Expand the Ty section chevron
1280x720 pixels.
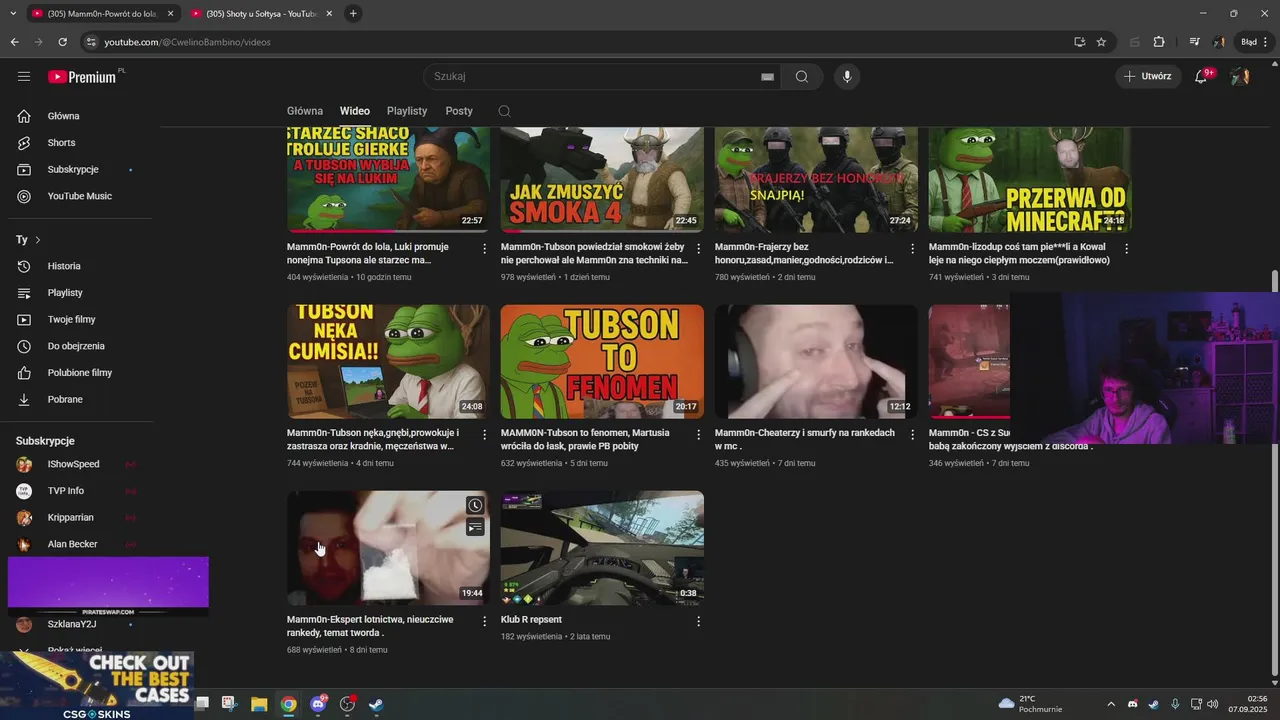point(38,240)
